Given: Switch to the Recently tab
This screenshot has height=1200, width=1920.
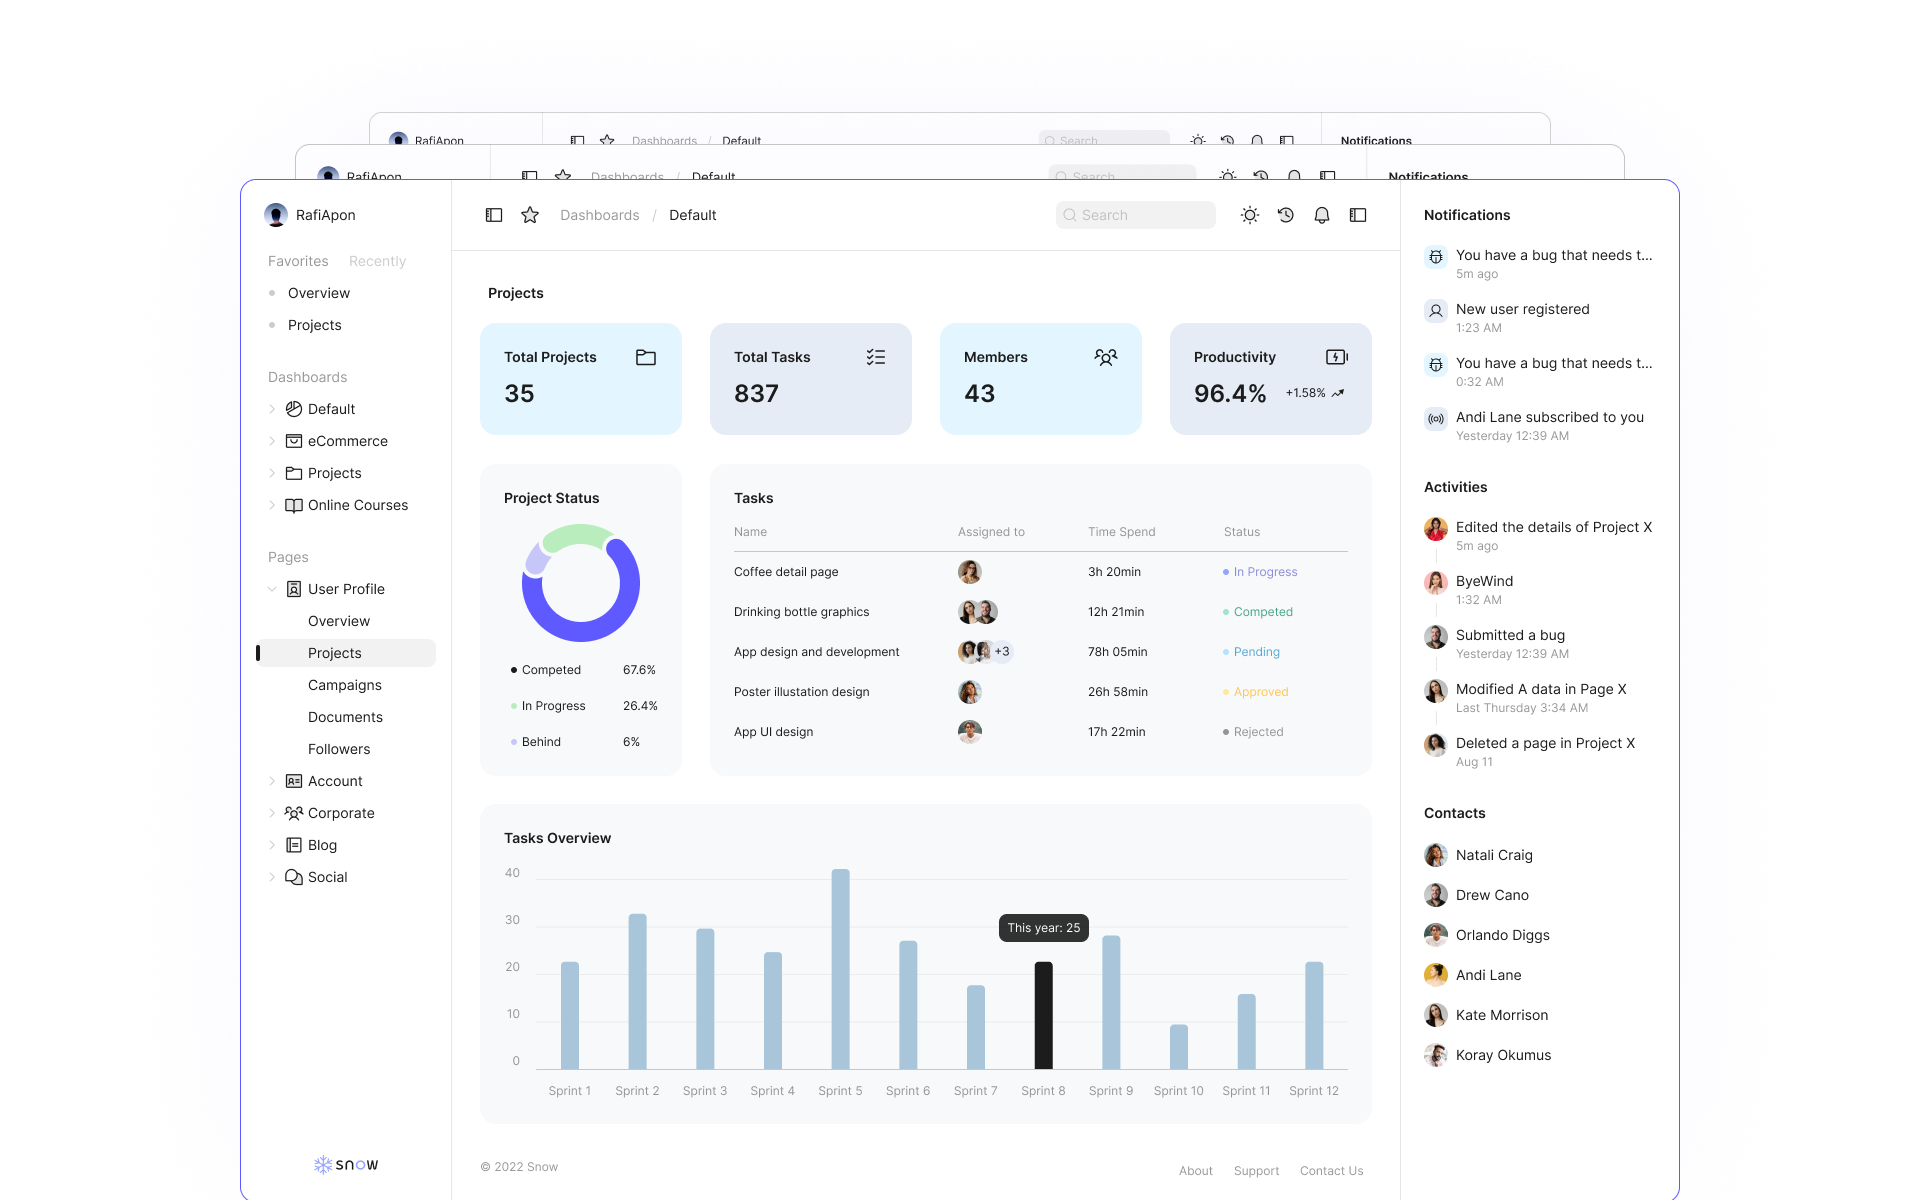Looking at the screenshot, I should click(x=377, y=261).
